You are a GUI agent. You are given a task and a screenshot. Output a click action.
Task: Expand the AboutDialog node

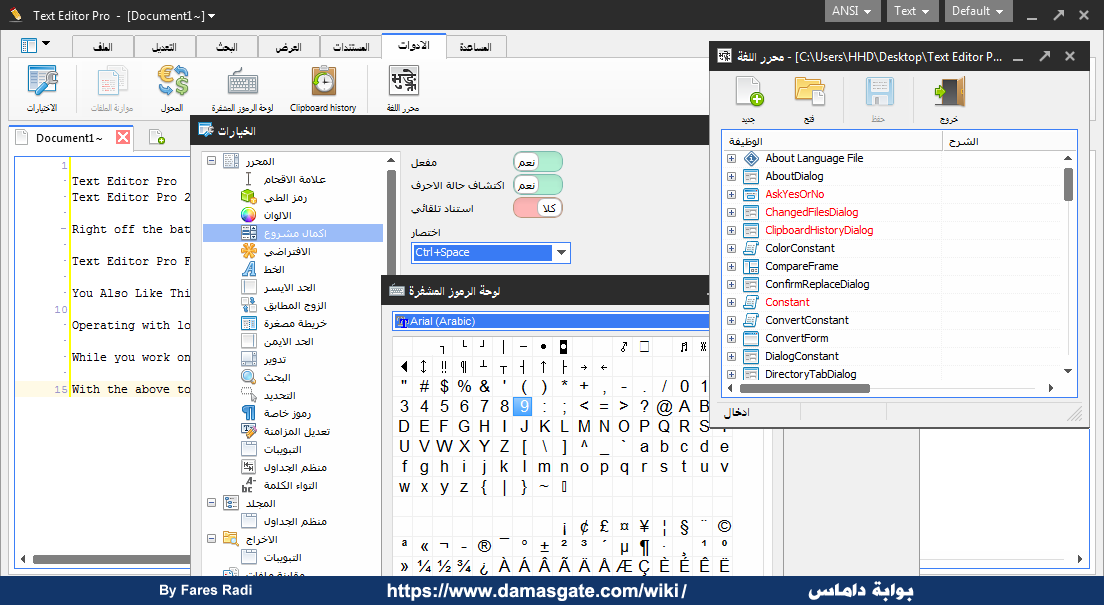point(732,176)
